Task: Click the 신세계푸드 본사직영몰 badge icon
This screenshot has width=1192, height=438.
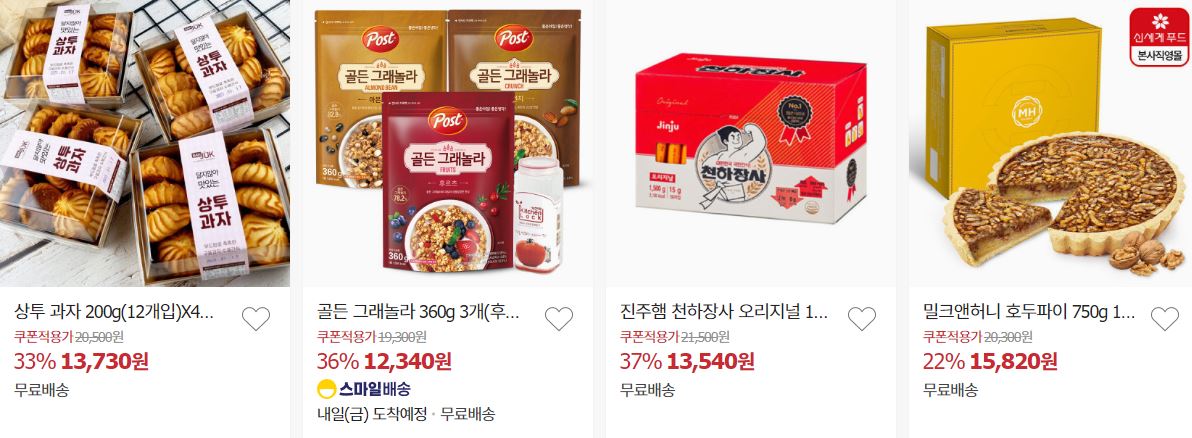Action: tap(1159, 36)
